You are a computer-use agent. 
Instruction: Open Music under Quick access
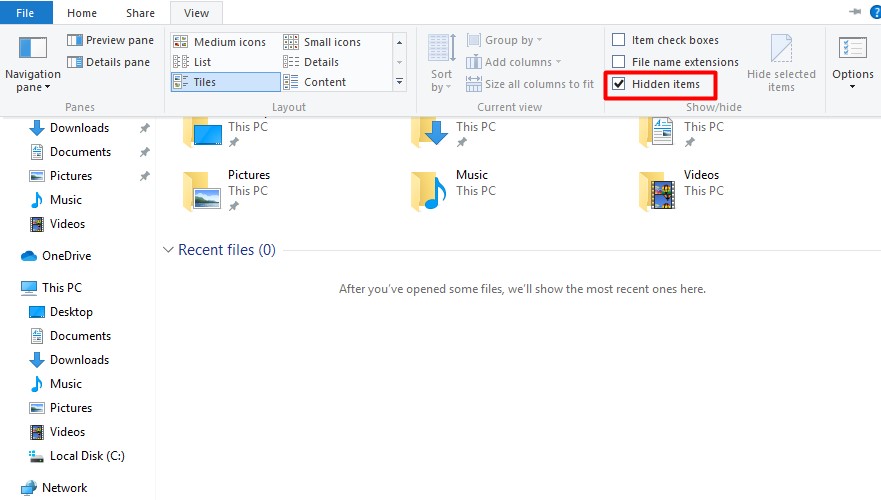66,200
